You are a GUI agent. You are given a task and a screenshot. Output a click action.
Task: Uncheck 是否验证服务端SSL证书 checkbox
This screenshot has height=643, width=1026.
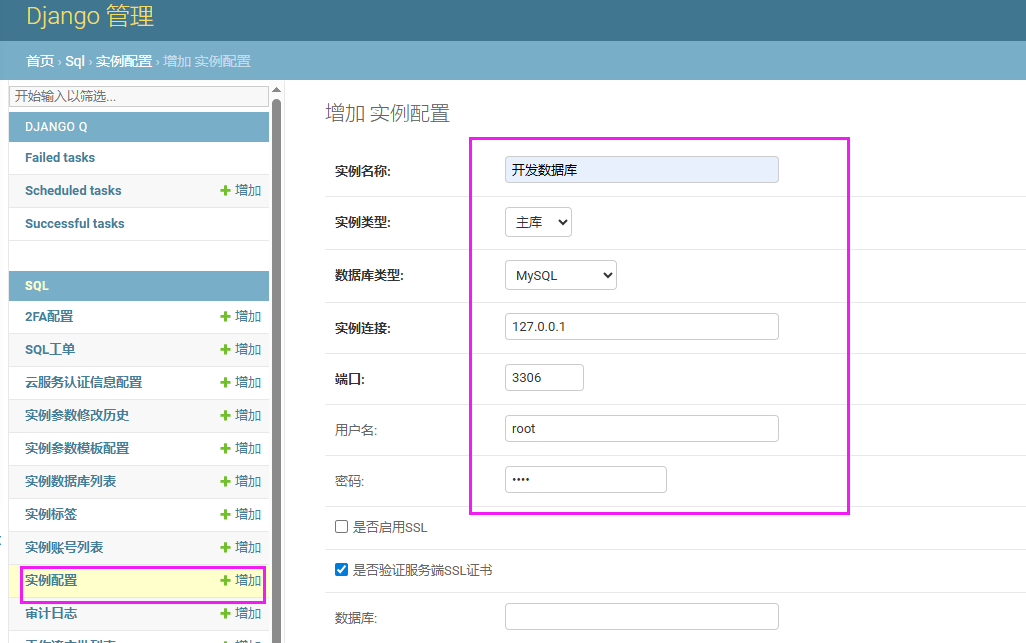tap(342, 570)
